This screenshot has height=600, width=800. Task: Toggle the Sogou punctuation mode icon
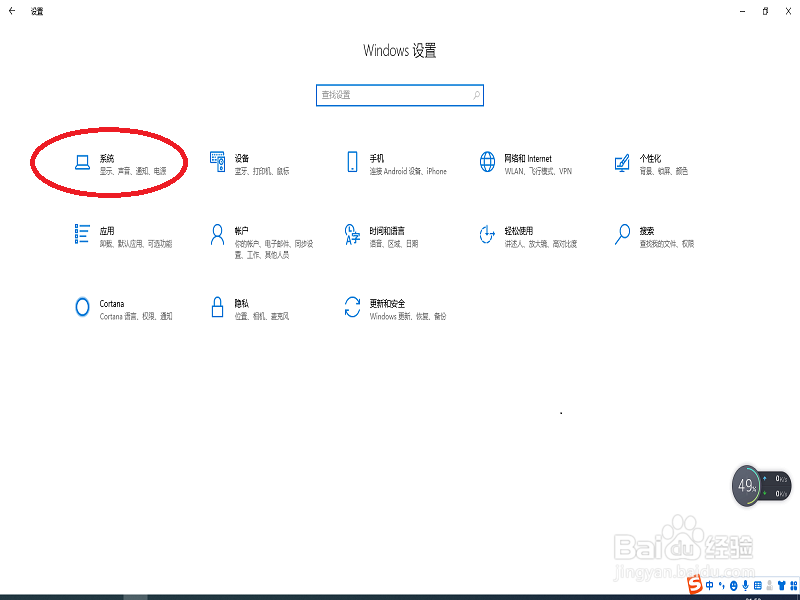click(721, 585)
